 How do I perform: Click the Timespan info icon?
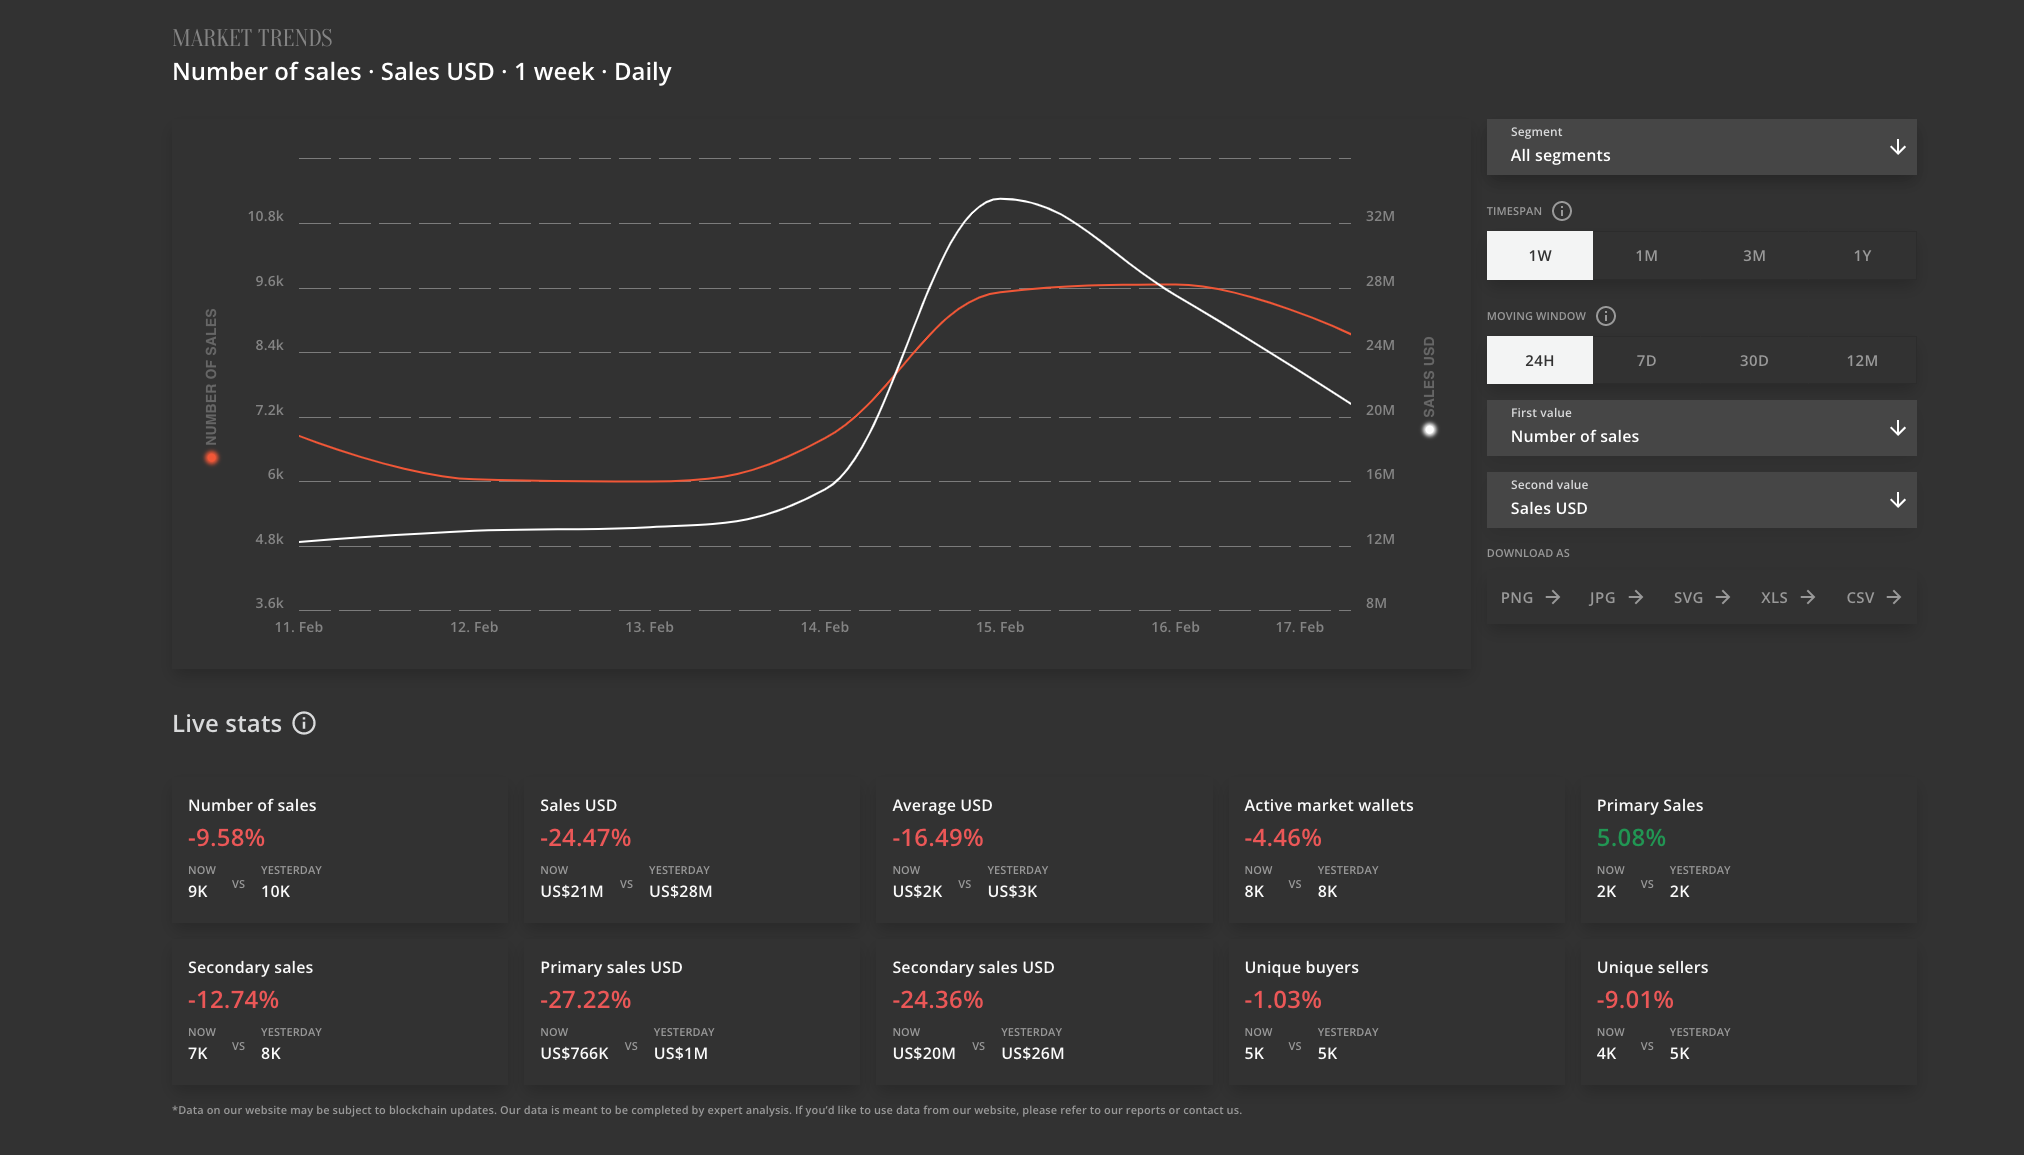[x=1561, y=211]
